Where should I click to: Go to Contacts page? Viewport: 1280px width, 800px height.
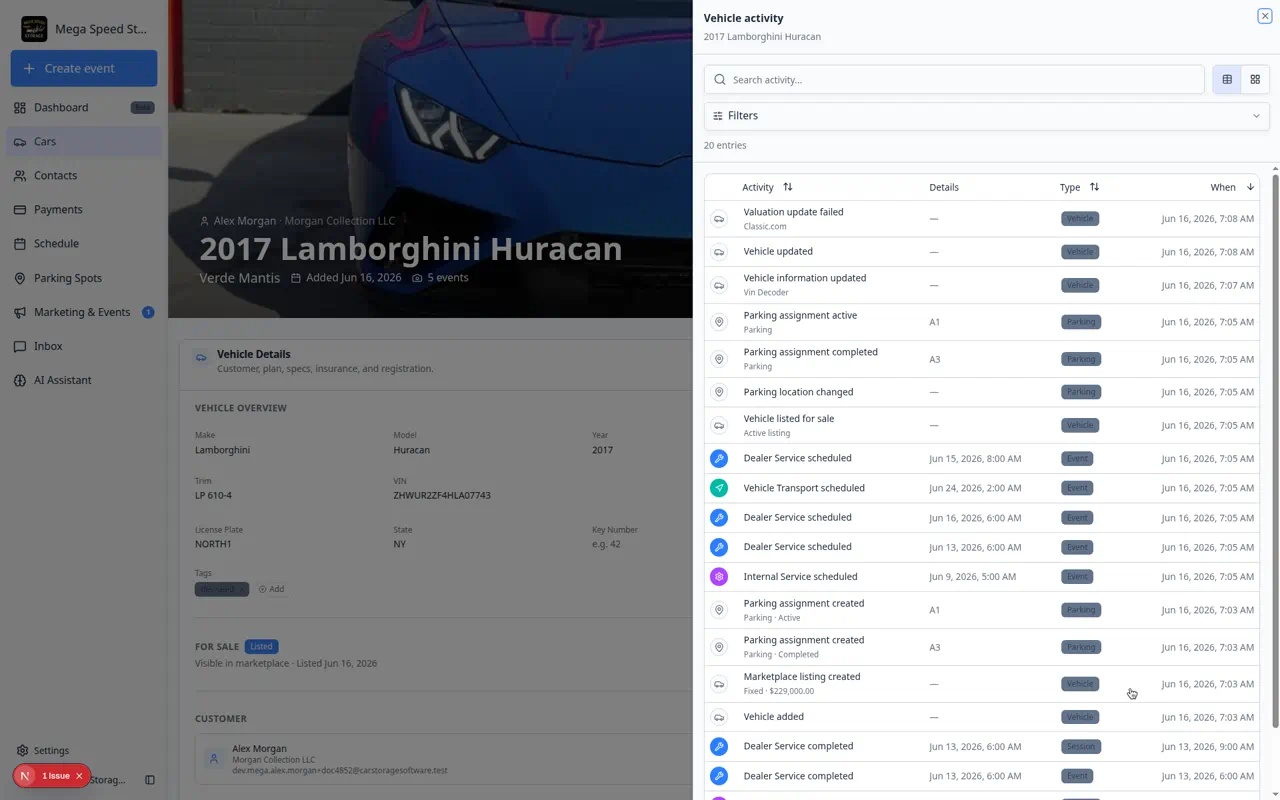coord(84,175)
